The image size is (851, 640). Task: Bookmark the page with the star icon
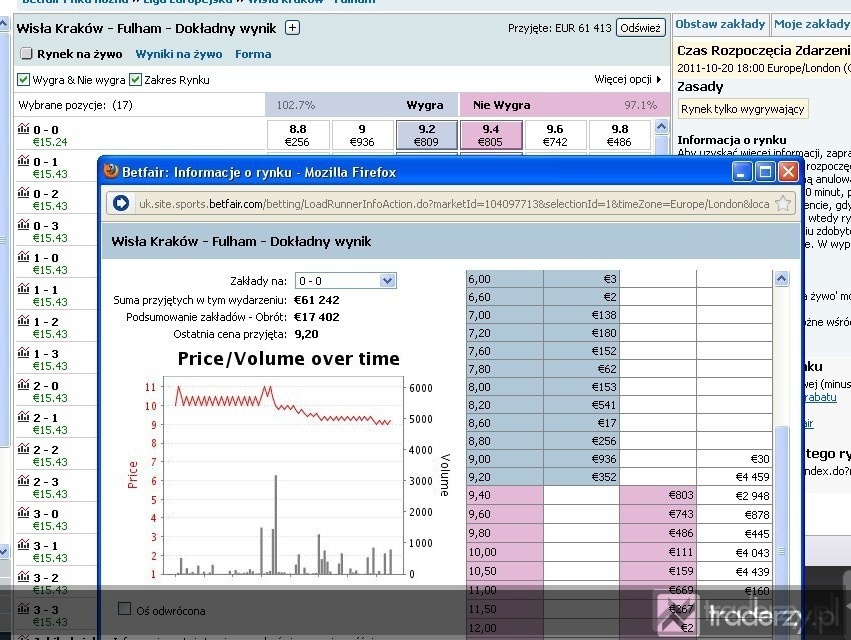783,204
